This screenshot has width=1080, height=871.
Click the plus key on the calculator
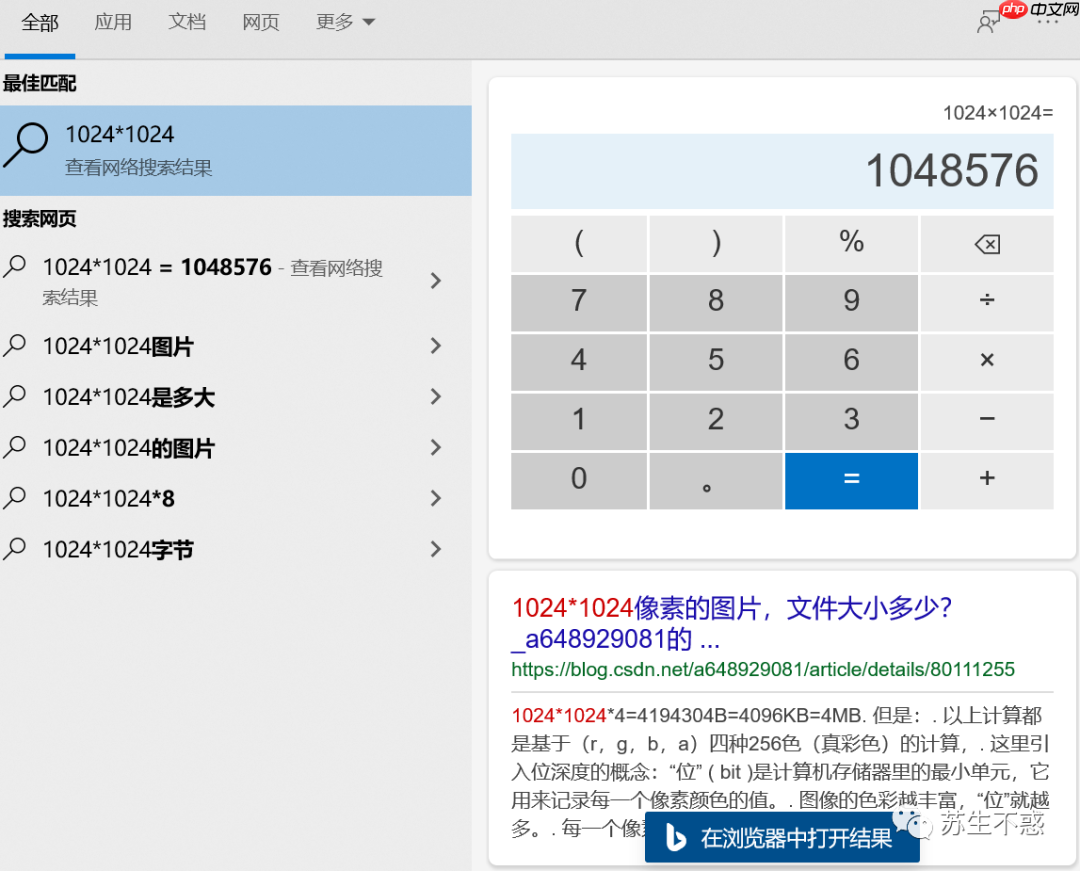(x=986, y=480)
